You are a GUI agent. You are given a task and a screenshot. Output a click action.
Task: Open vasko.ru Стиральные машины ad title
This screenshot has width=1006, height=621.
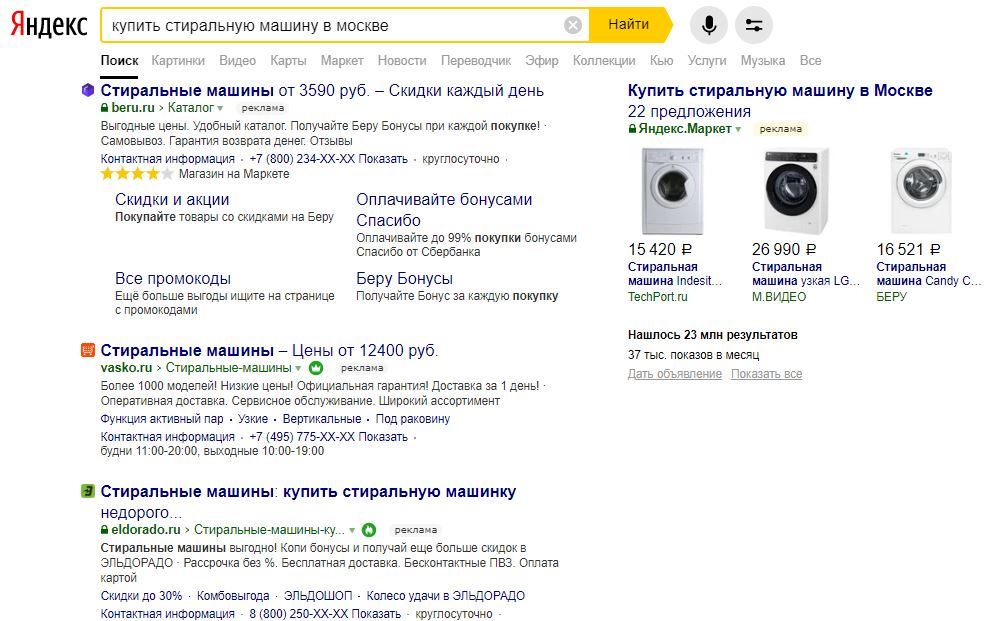(269, 350)
